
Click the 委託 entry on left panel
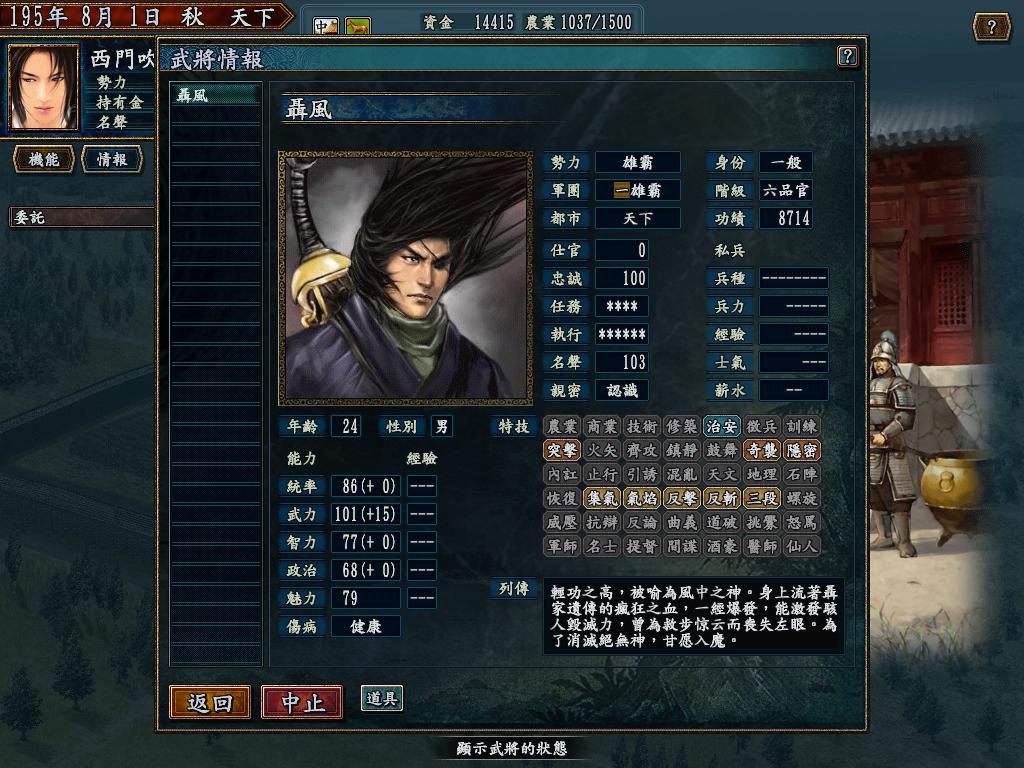(82, 217)
